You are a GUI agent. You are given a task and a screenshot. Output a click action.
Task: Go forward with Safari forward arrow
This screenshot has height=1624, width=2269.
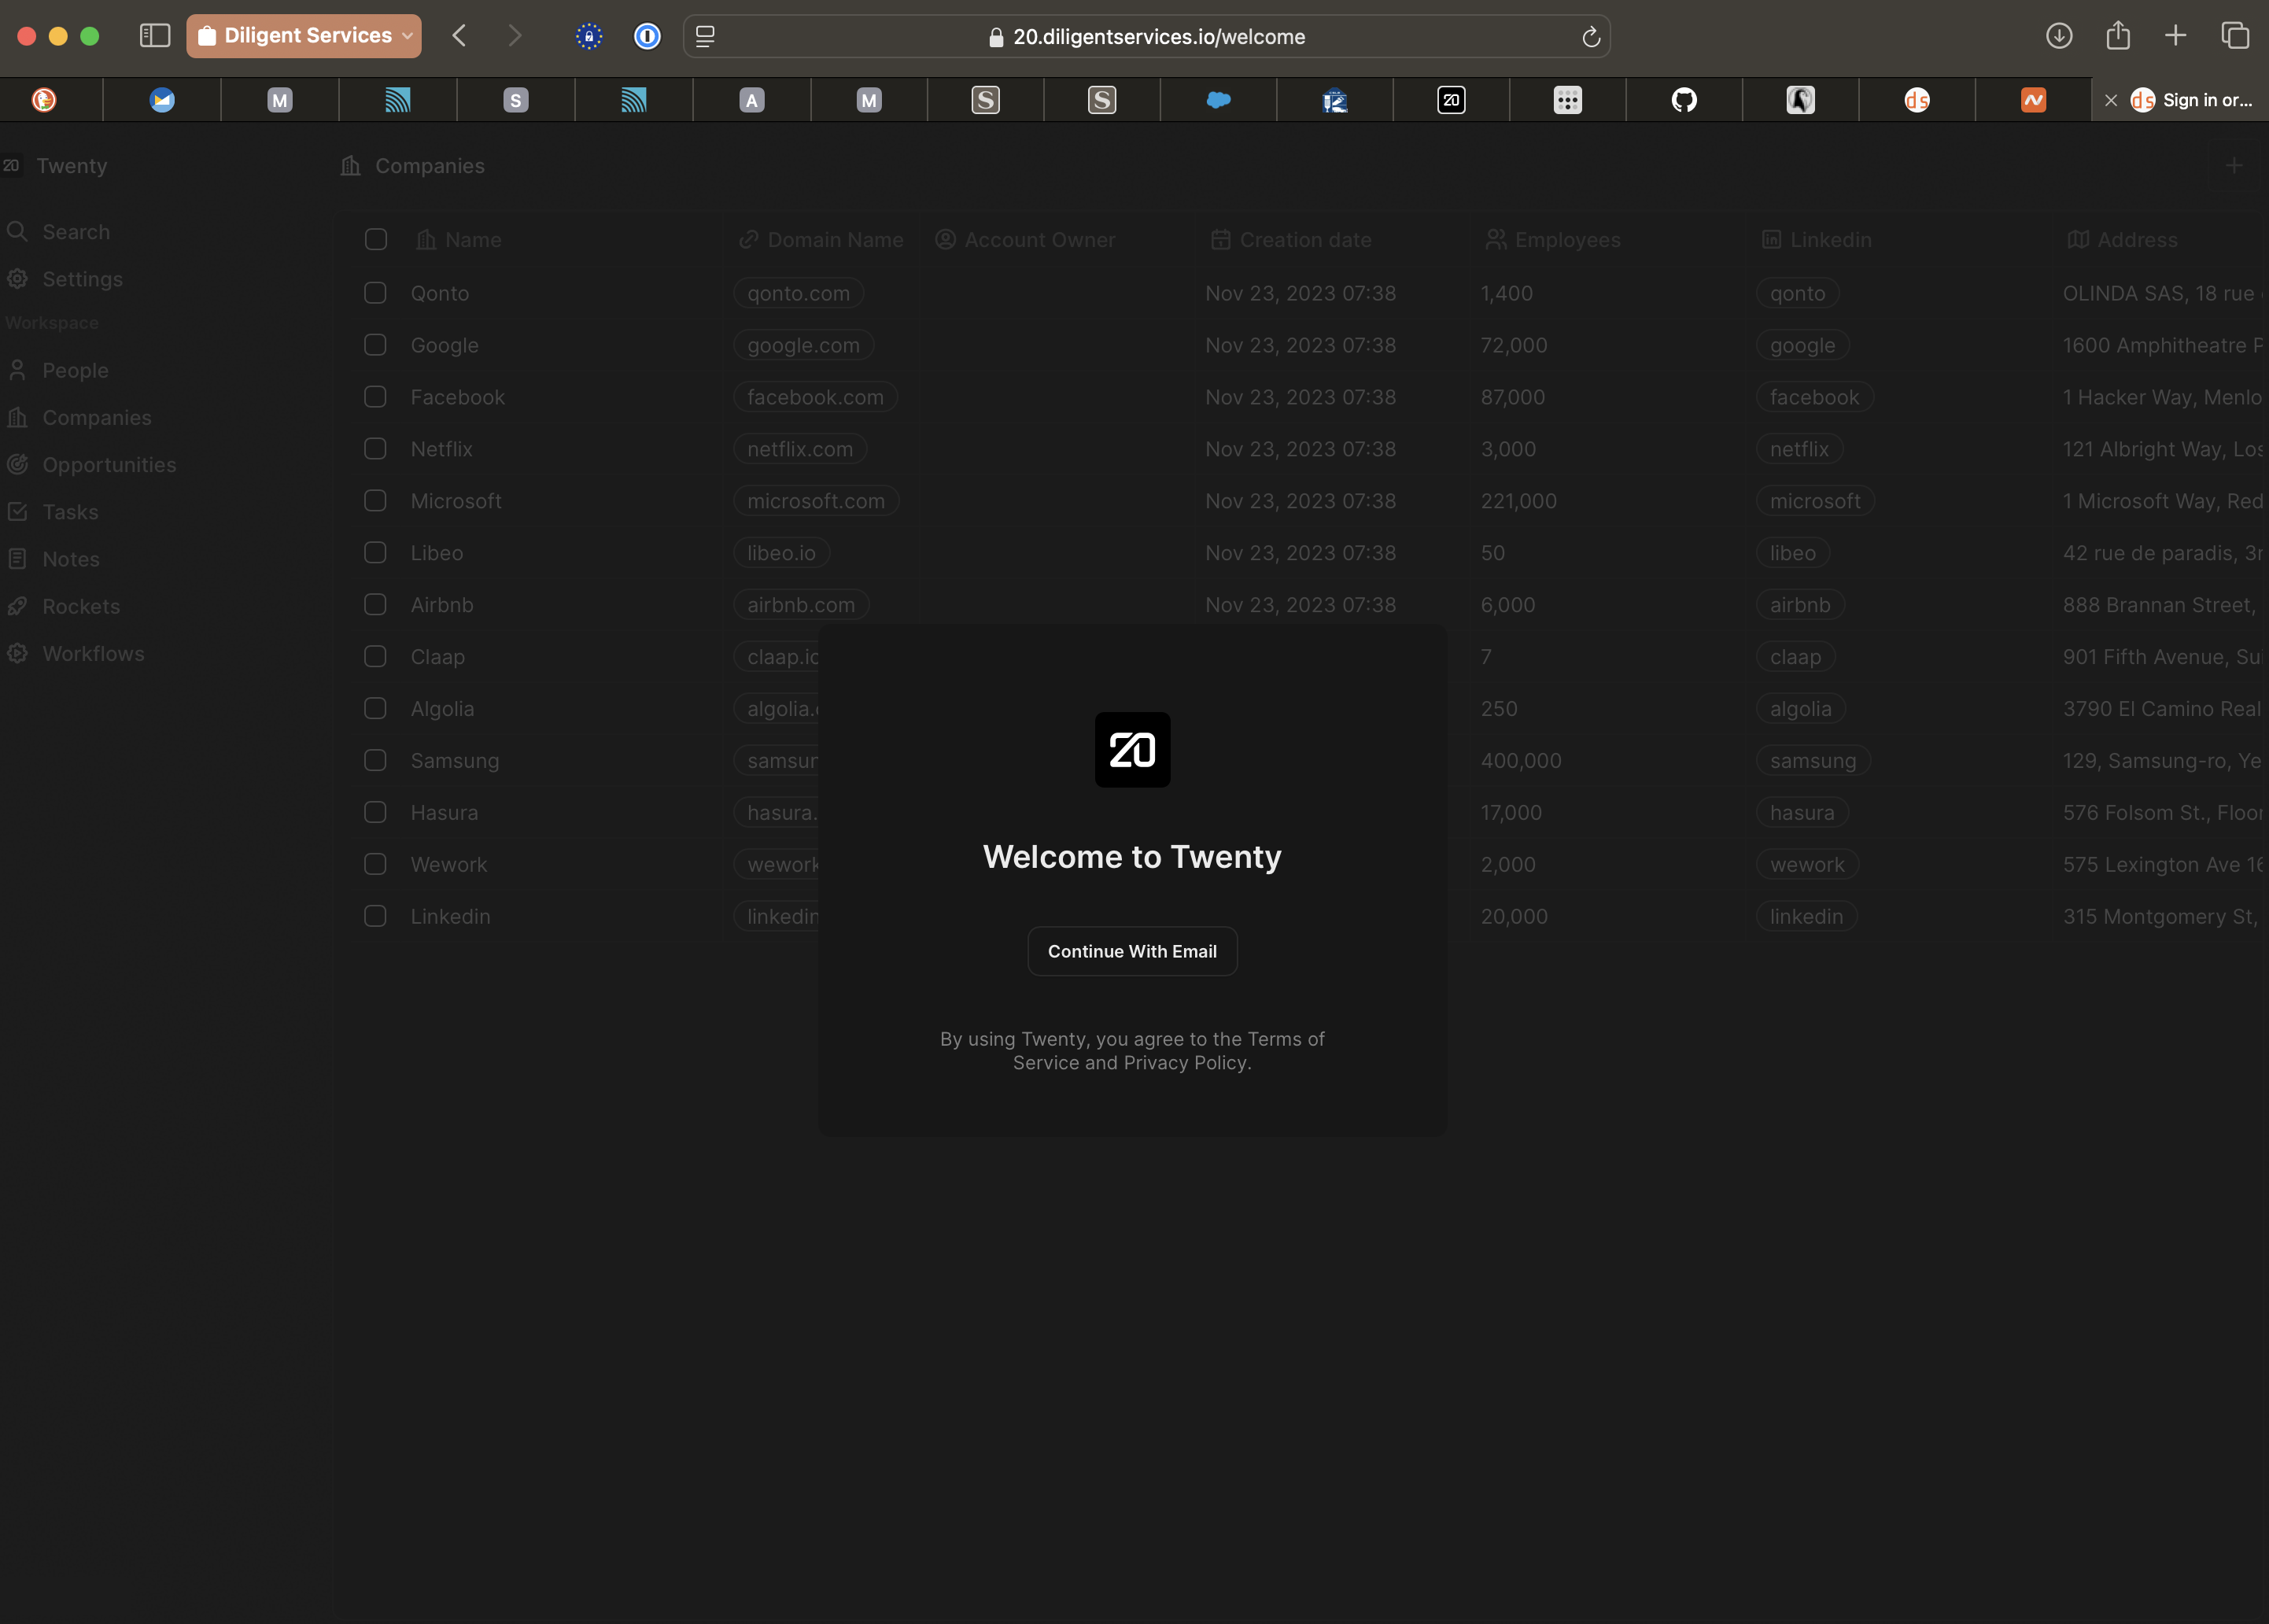[x=515, y=36]
